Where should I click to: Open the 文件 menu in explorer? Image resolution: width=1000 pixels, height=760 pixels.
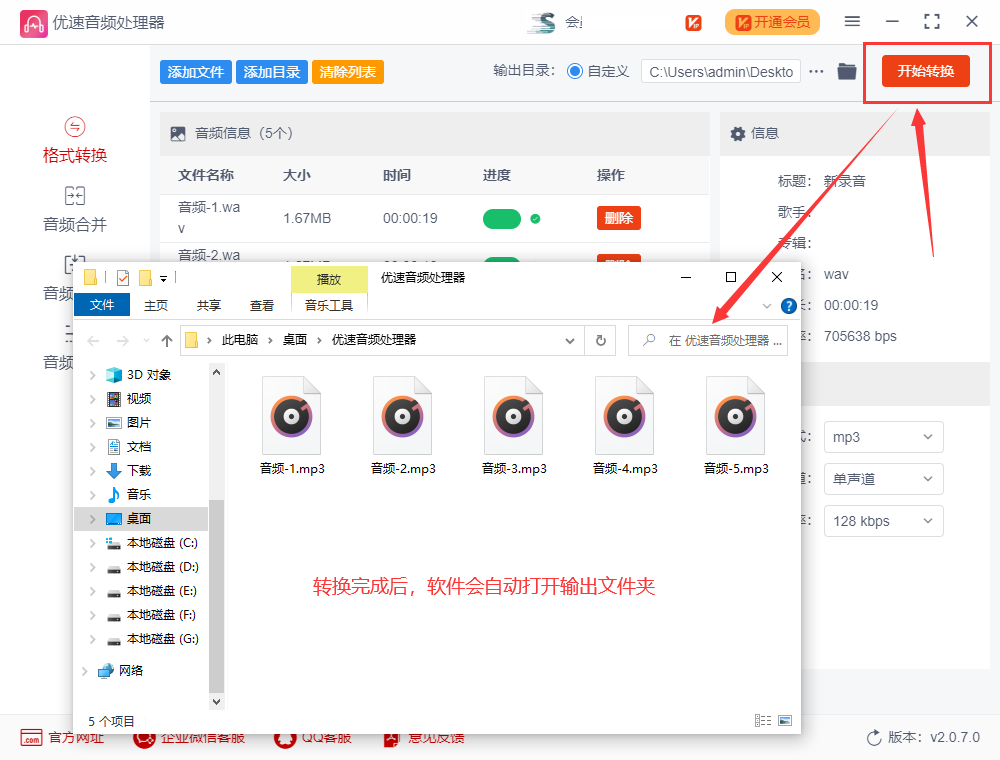click(x=102, y=305)
